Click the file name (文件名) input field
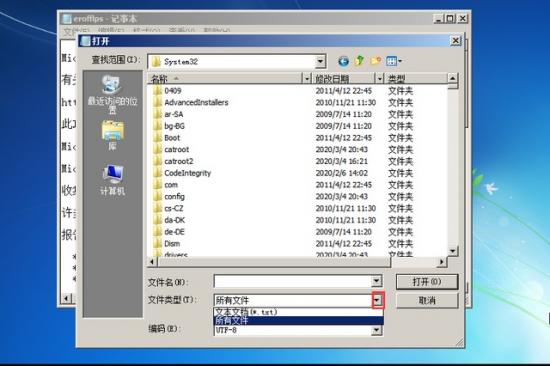Viewport: 550px width, 366px height. [293, 281]
